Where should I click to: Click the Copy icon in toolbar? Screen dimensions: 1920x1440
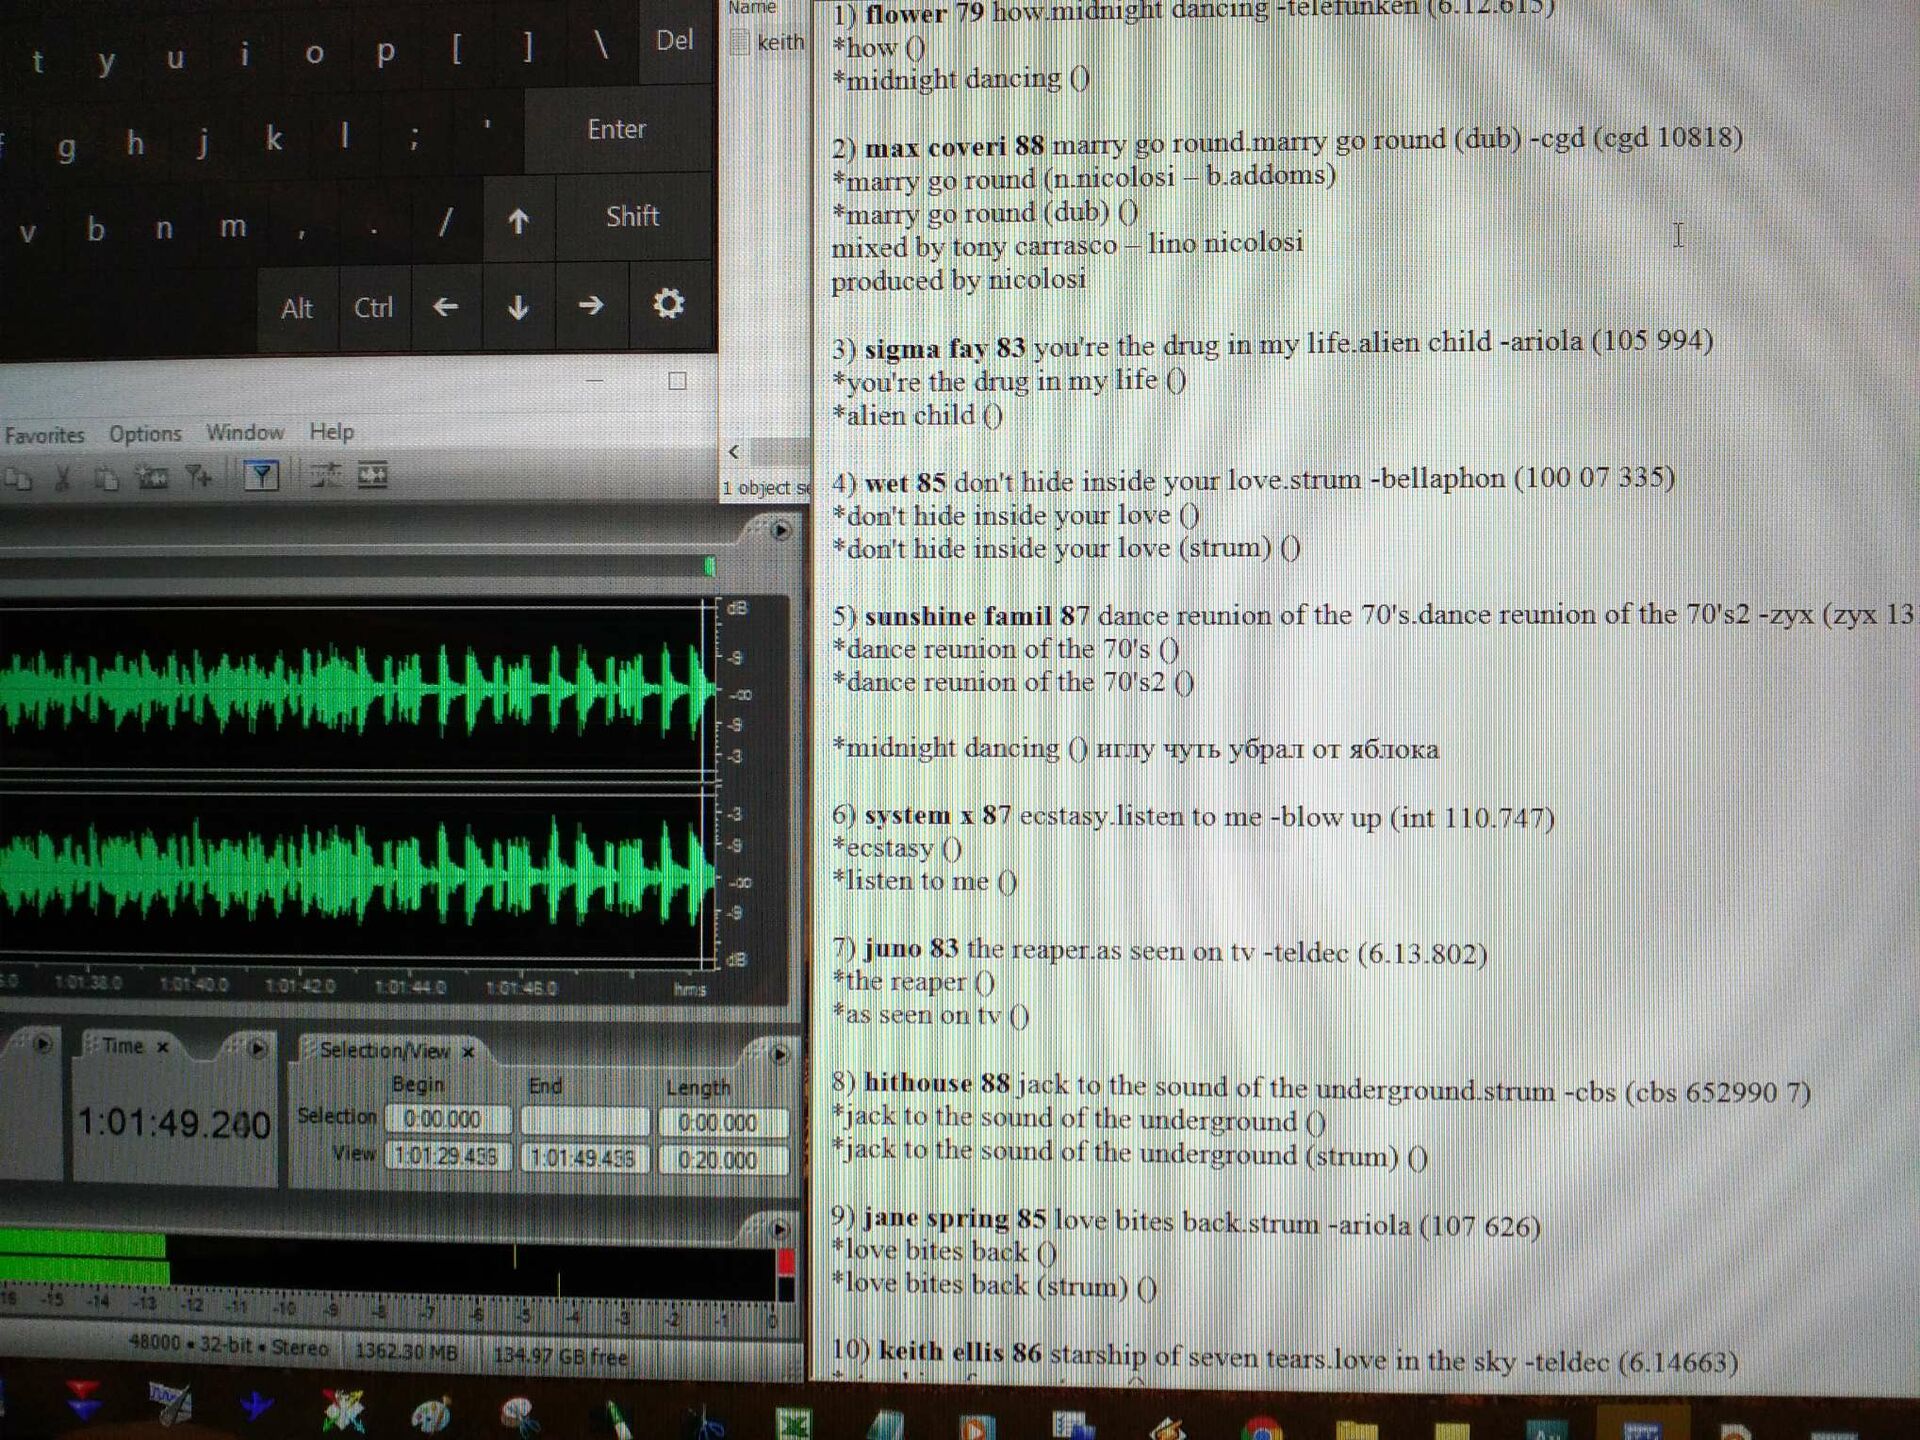(x=19, y=479)
